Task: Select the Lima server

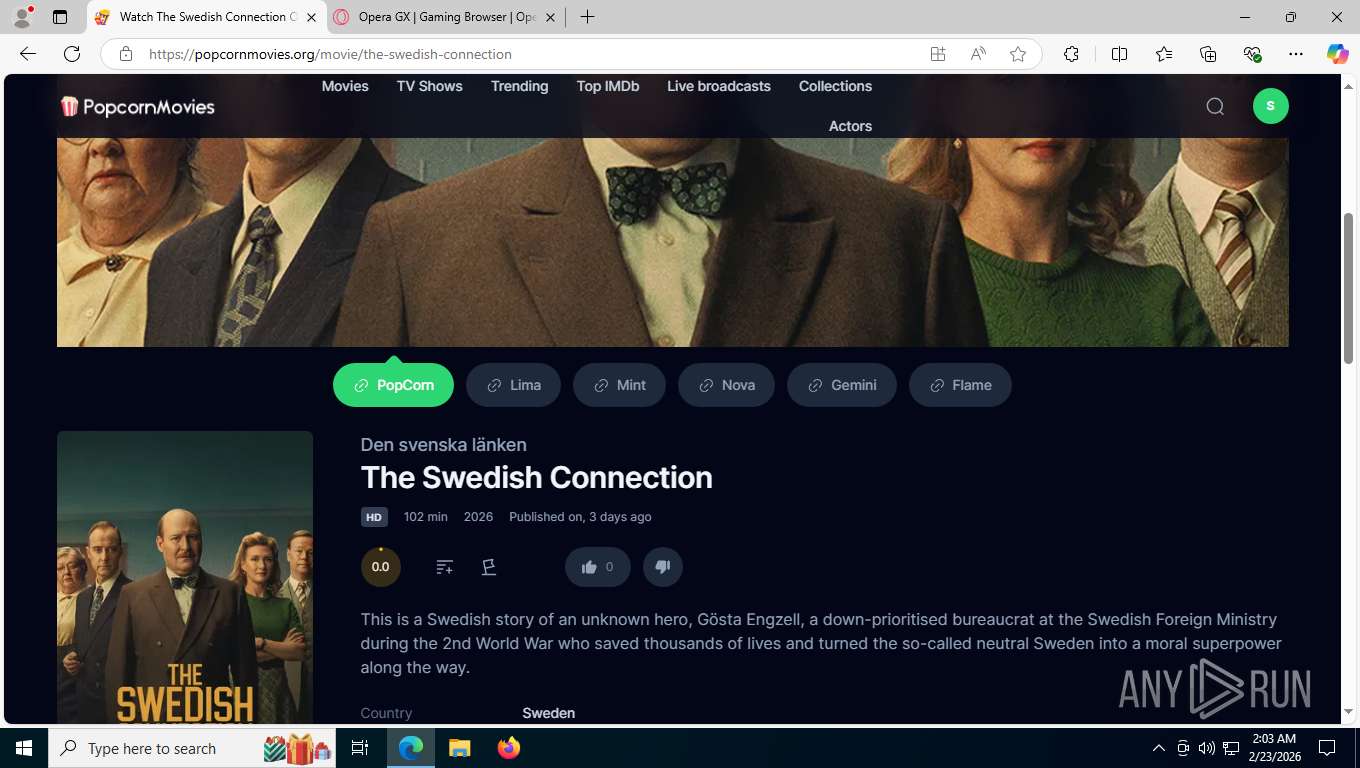Action: point(513,385)
